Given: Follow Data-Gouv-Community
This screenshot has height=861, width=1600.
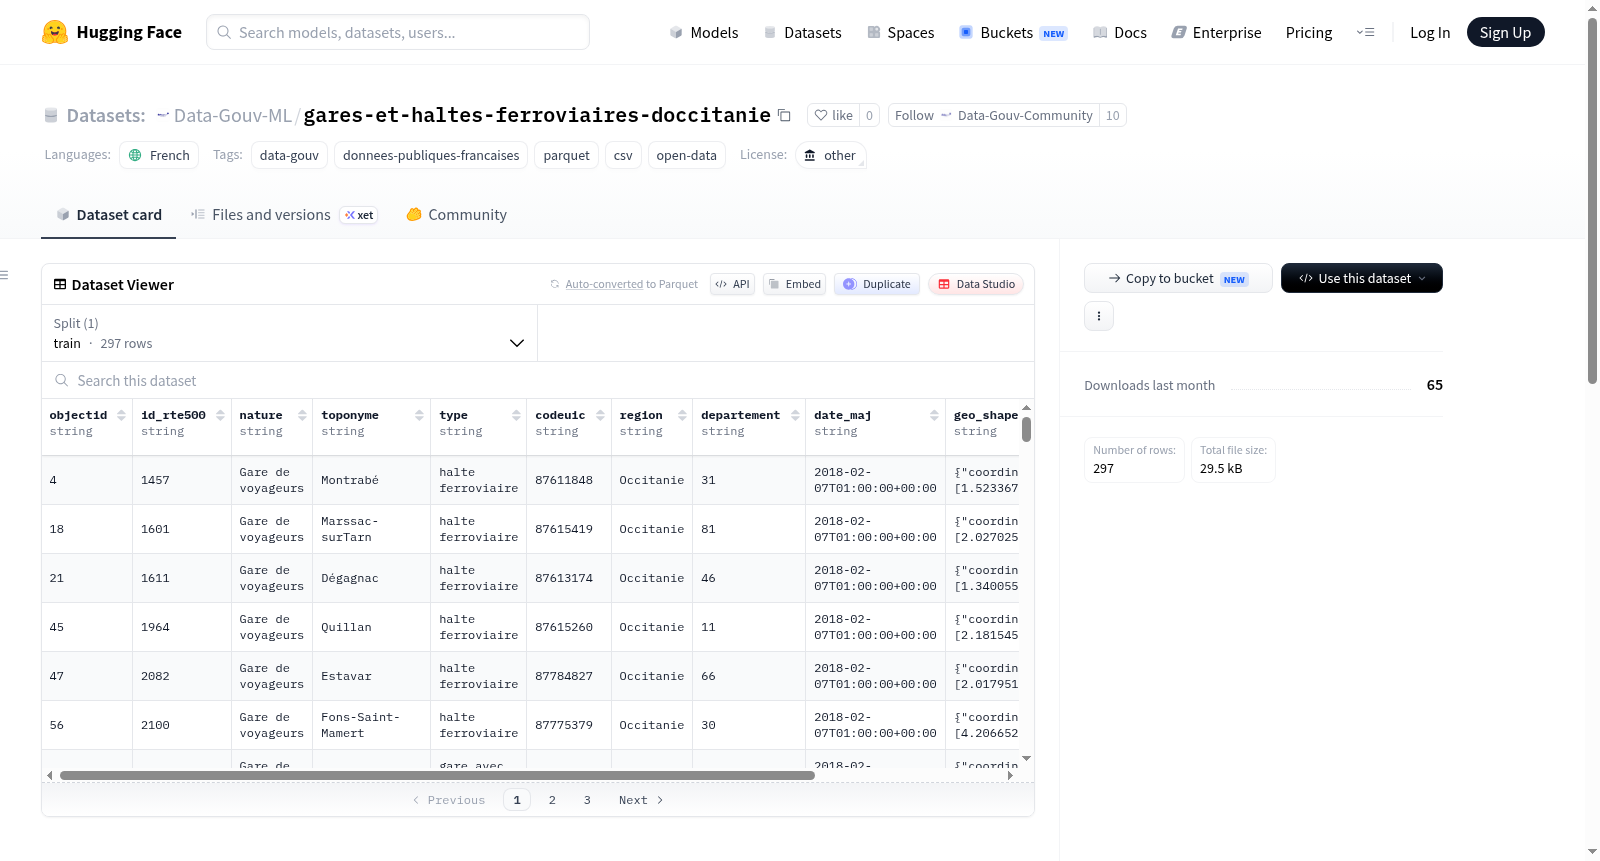Looking at the screenshot, I should [x=993, y=115].
